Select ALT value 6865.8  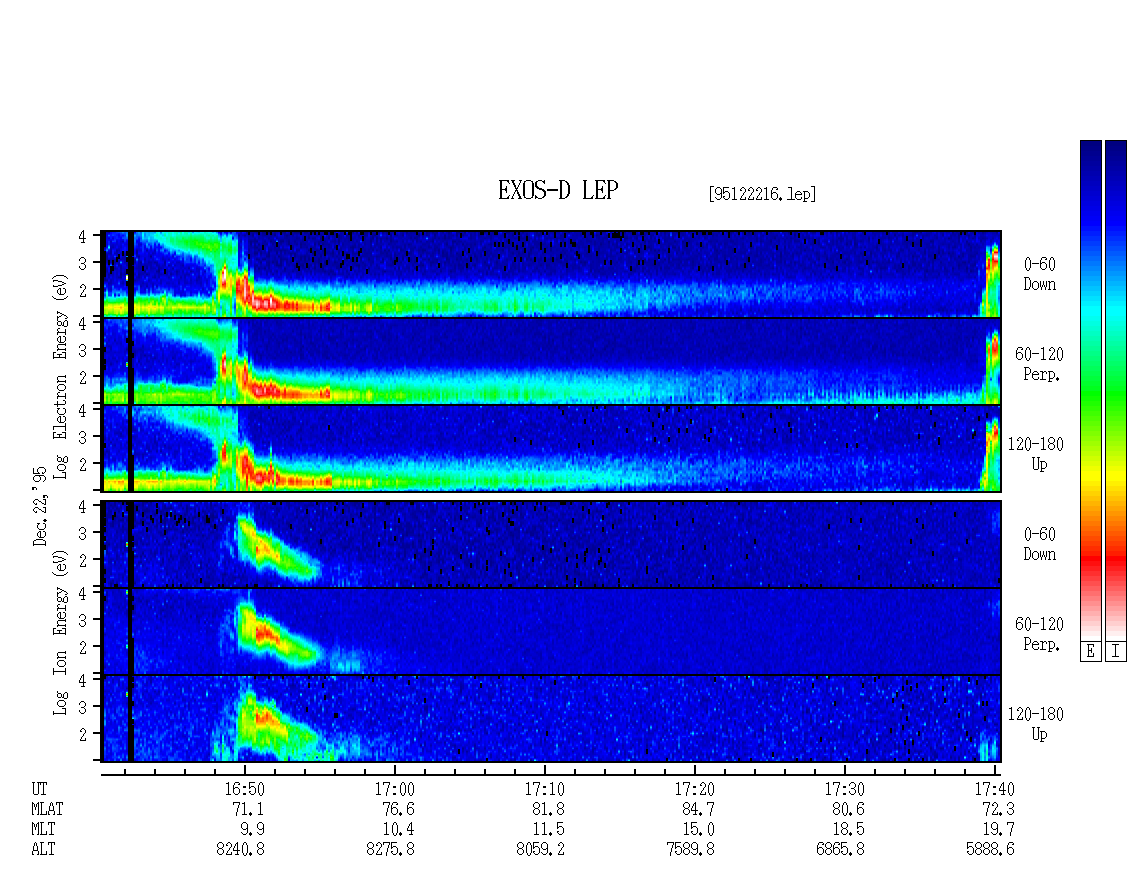[x=840, y=850]
